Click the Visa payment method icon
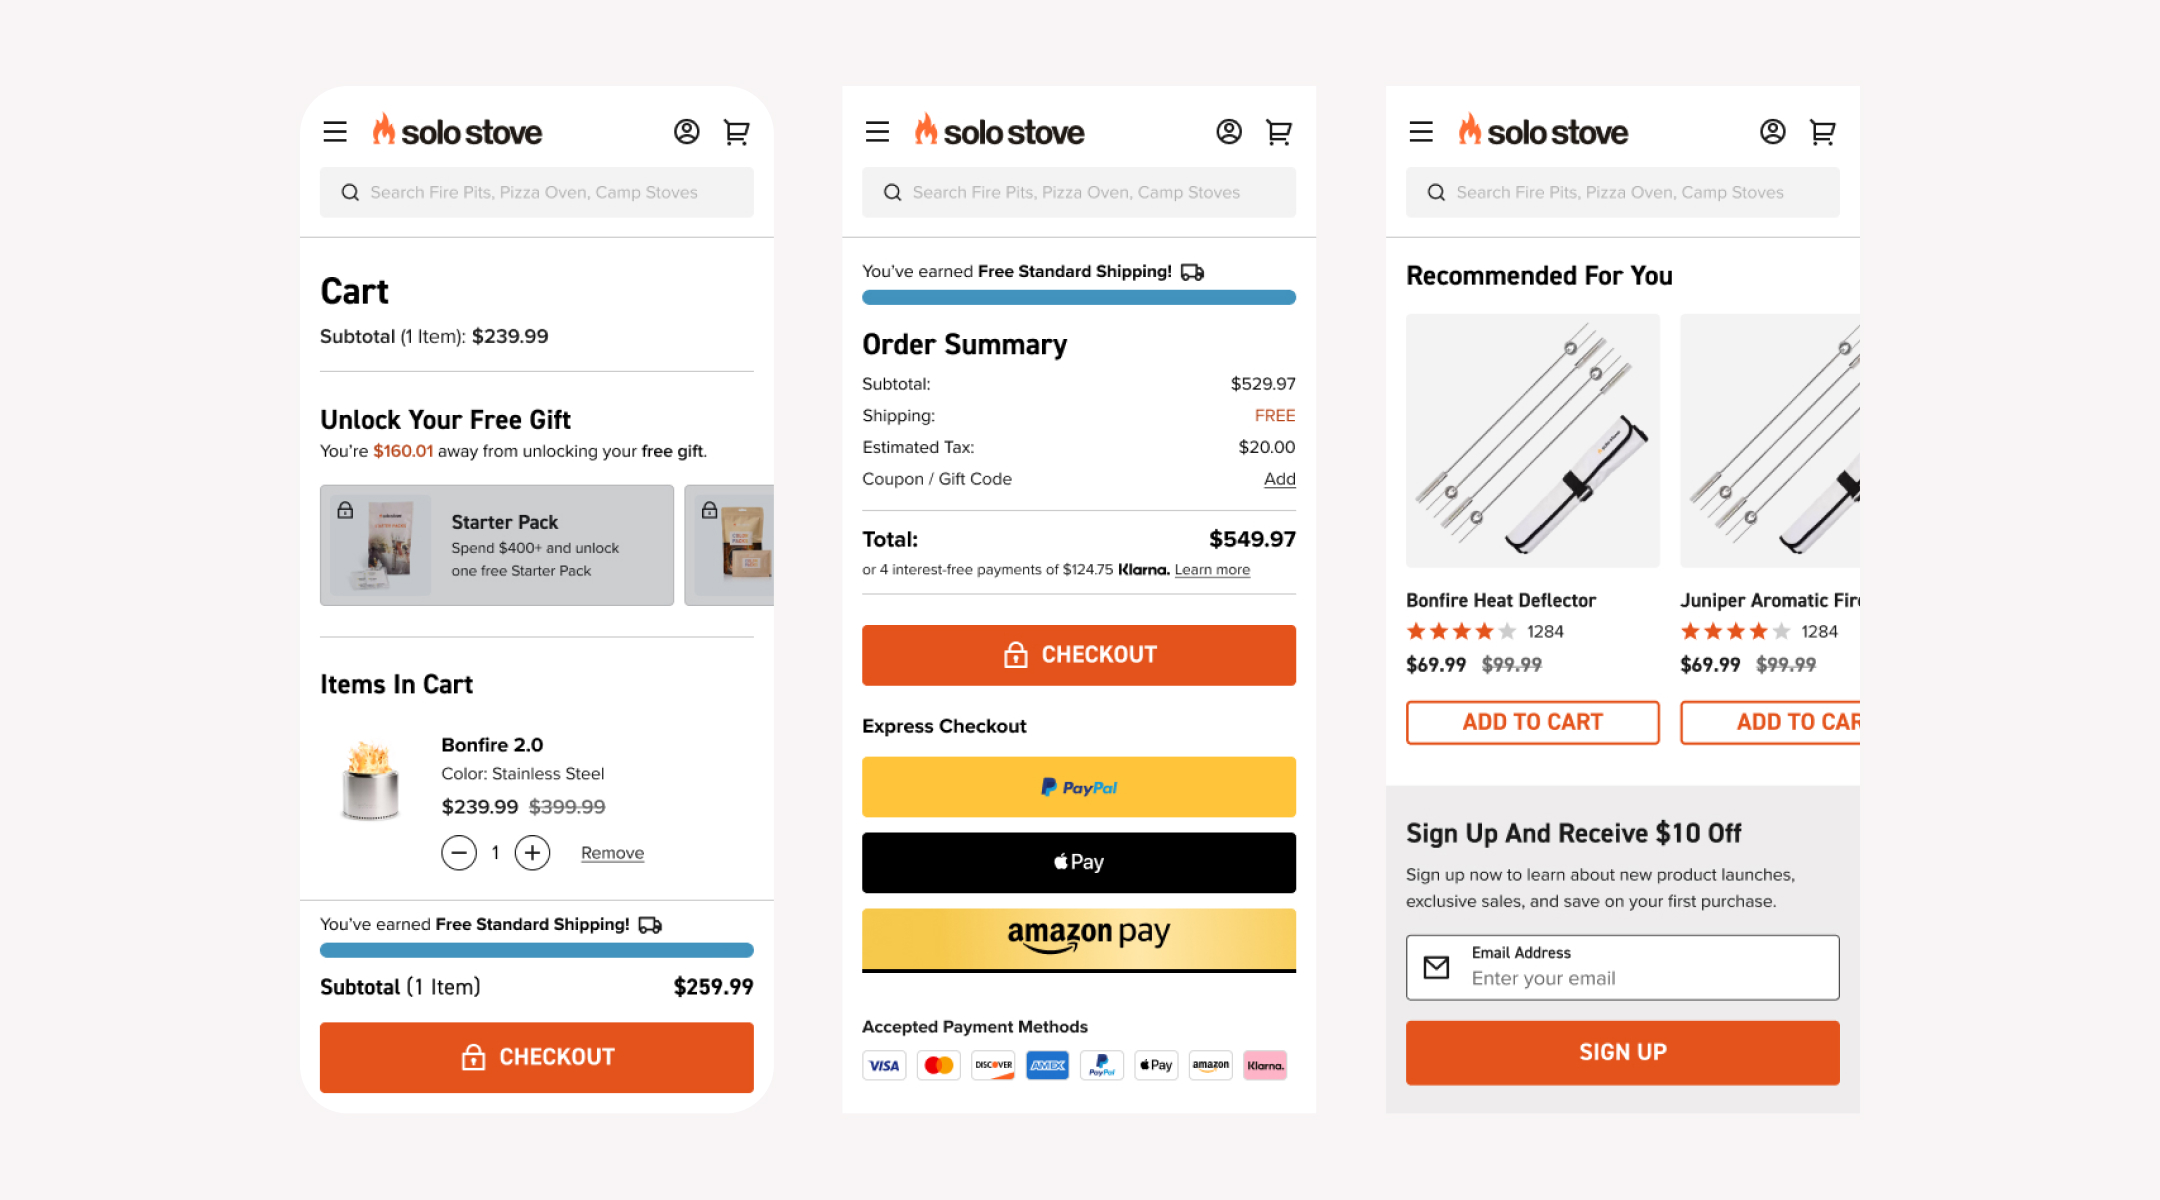Viewport: 2160px width, 1200px height. point(884,1065)
